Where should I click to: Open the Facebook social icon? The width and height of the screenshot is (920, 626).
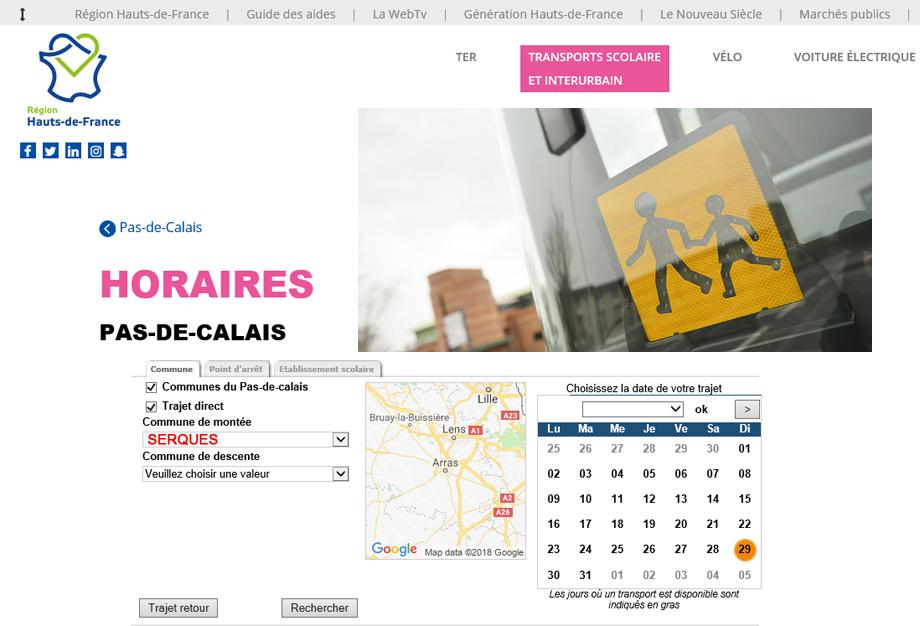(28, 151)
